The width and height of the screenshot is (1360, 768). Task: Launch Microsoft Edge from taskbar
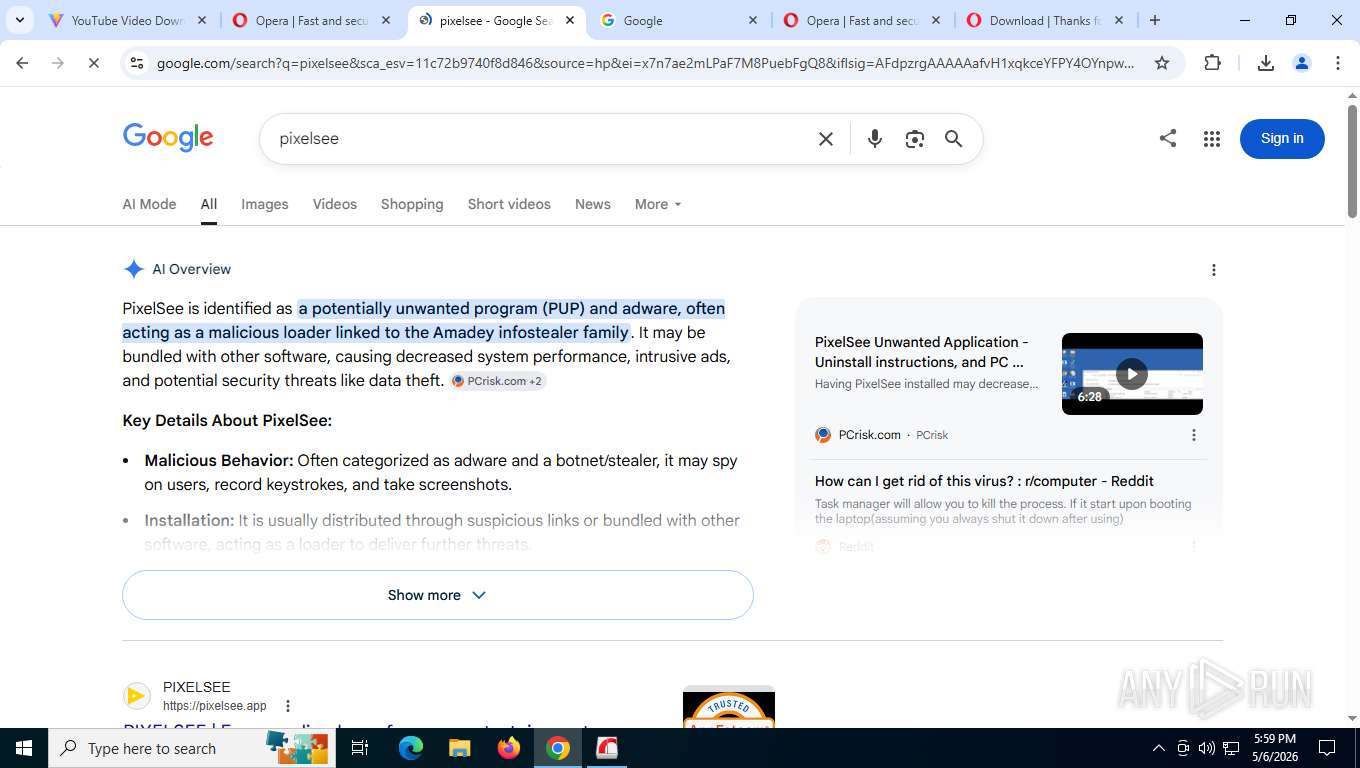tap(411, 748)
